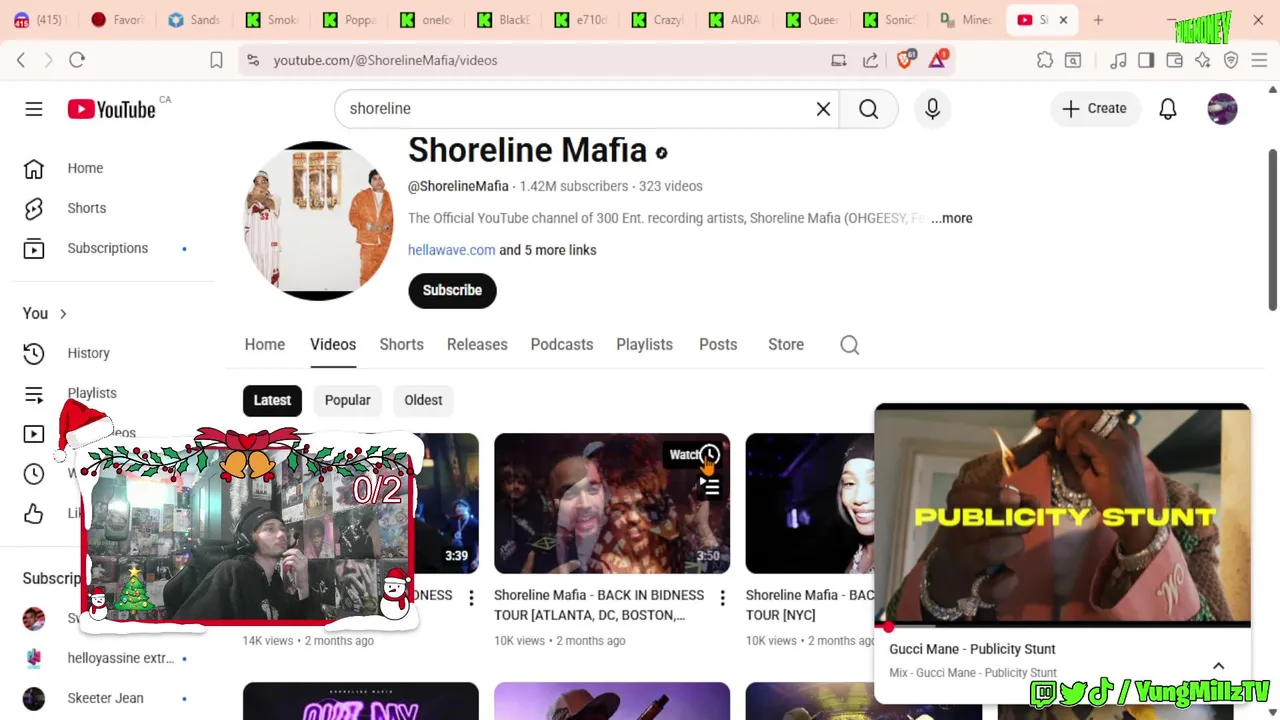Open YouTube notifications bell

[1167, 109]
